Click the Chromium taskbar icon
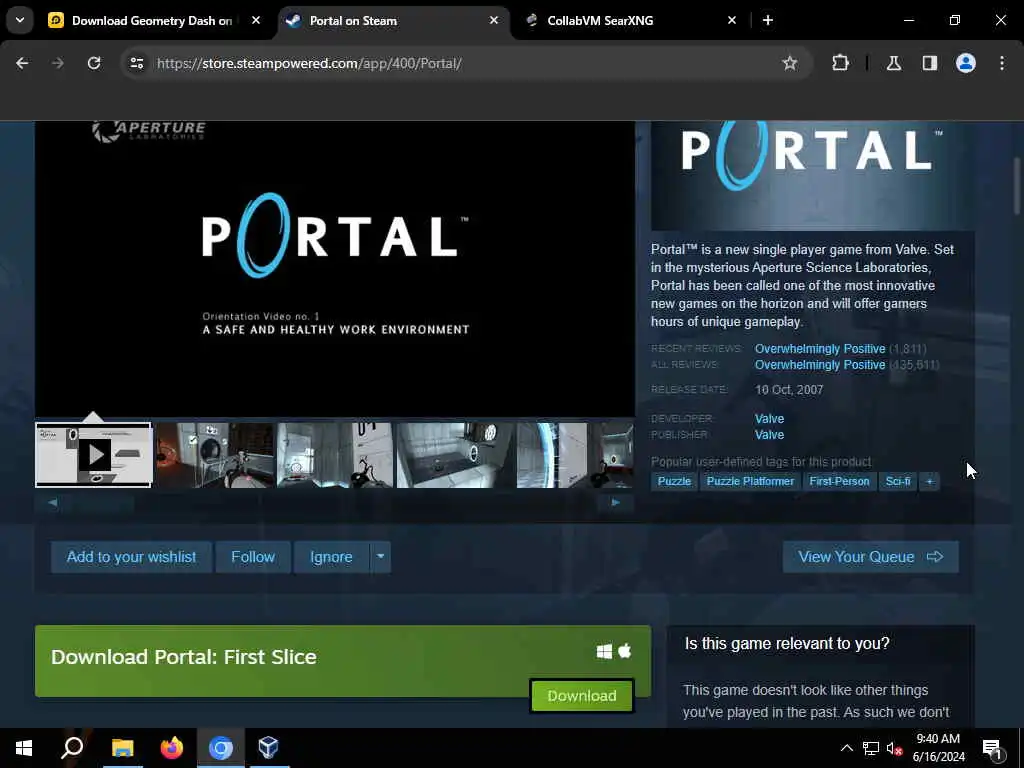Screen dimensions: 1024x768 [221, 748]
